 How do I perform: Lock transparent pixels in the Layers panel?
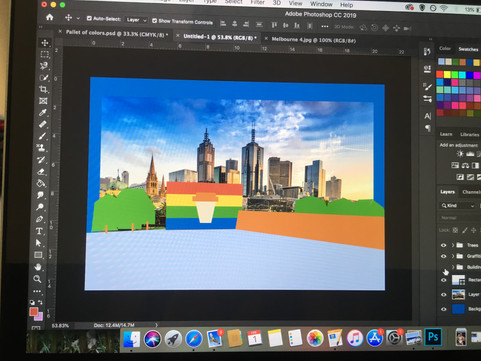tap(455, 230)
